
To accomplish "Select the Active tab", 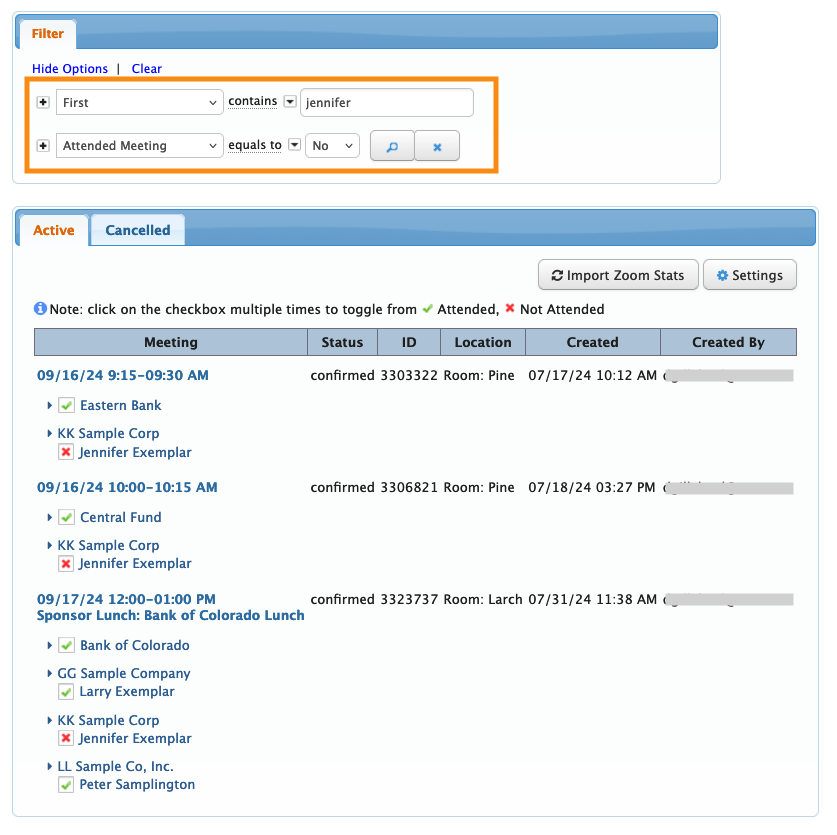I will (x=54, y=230).
